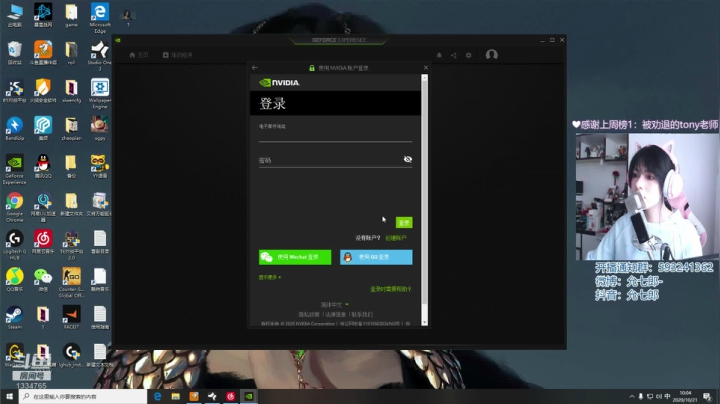Click the login dialog scrollbar
The image size is (720, 404).
(424, 193)
